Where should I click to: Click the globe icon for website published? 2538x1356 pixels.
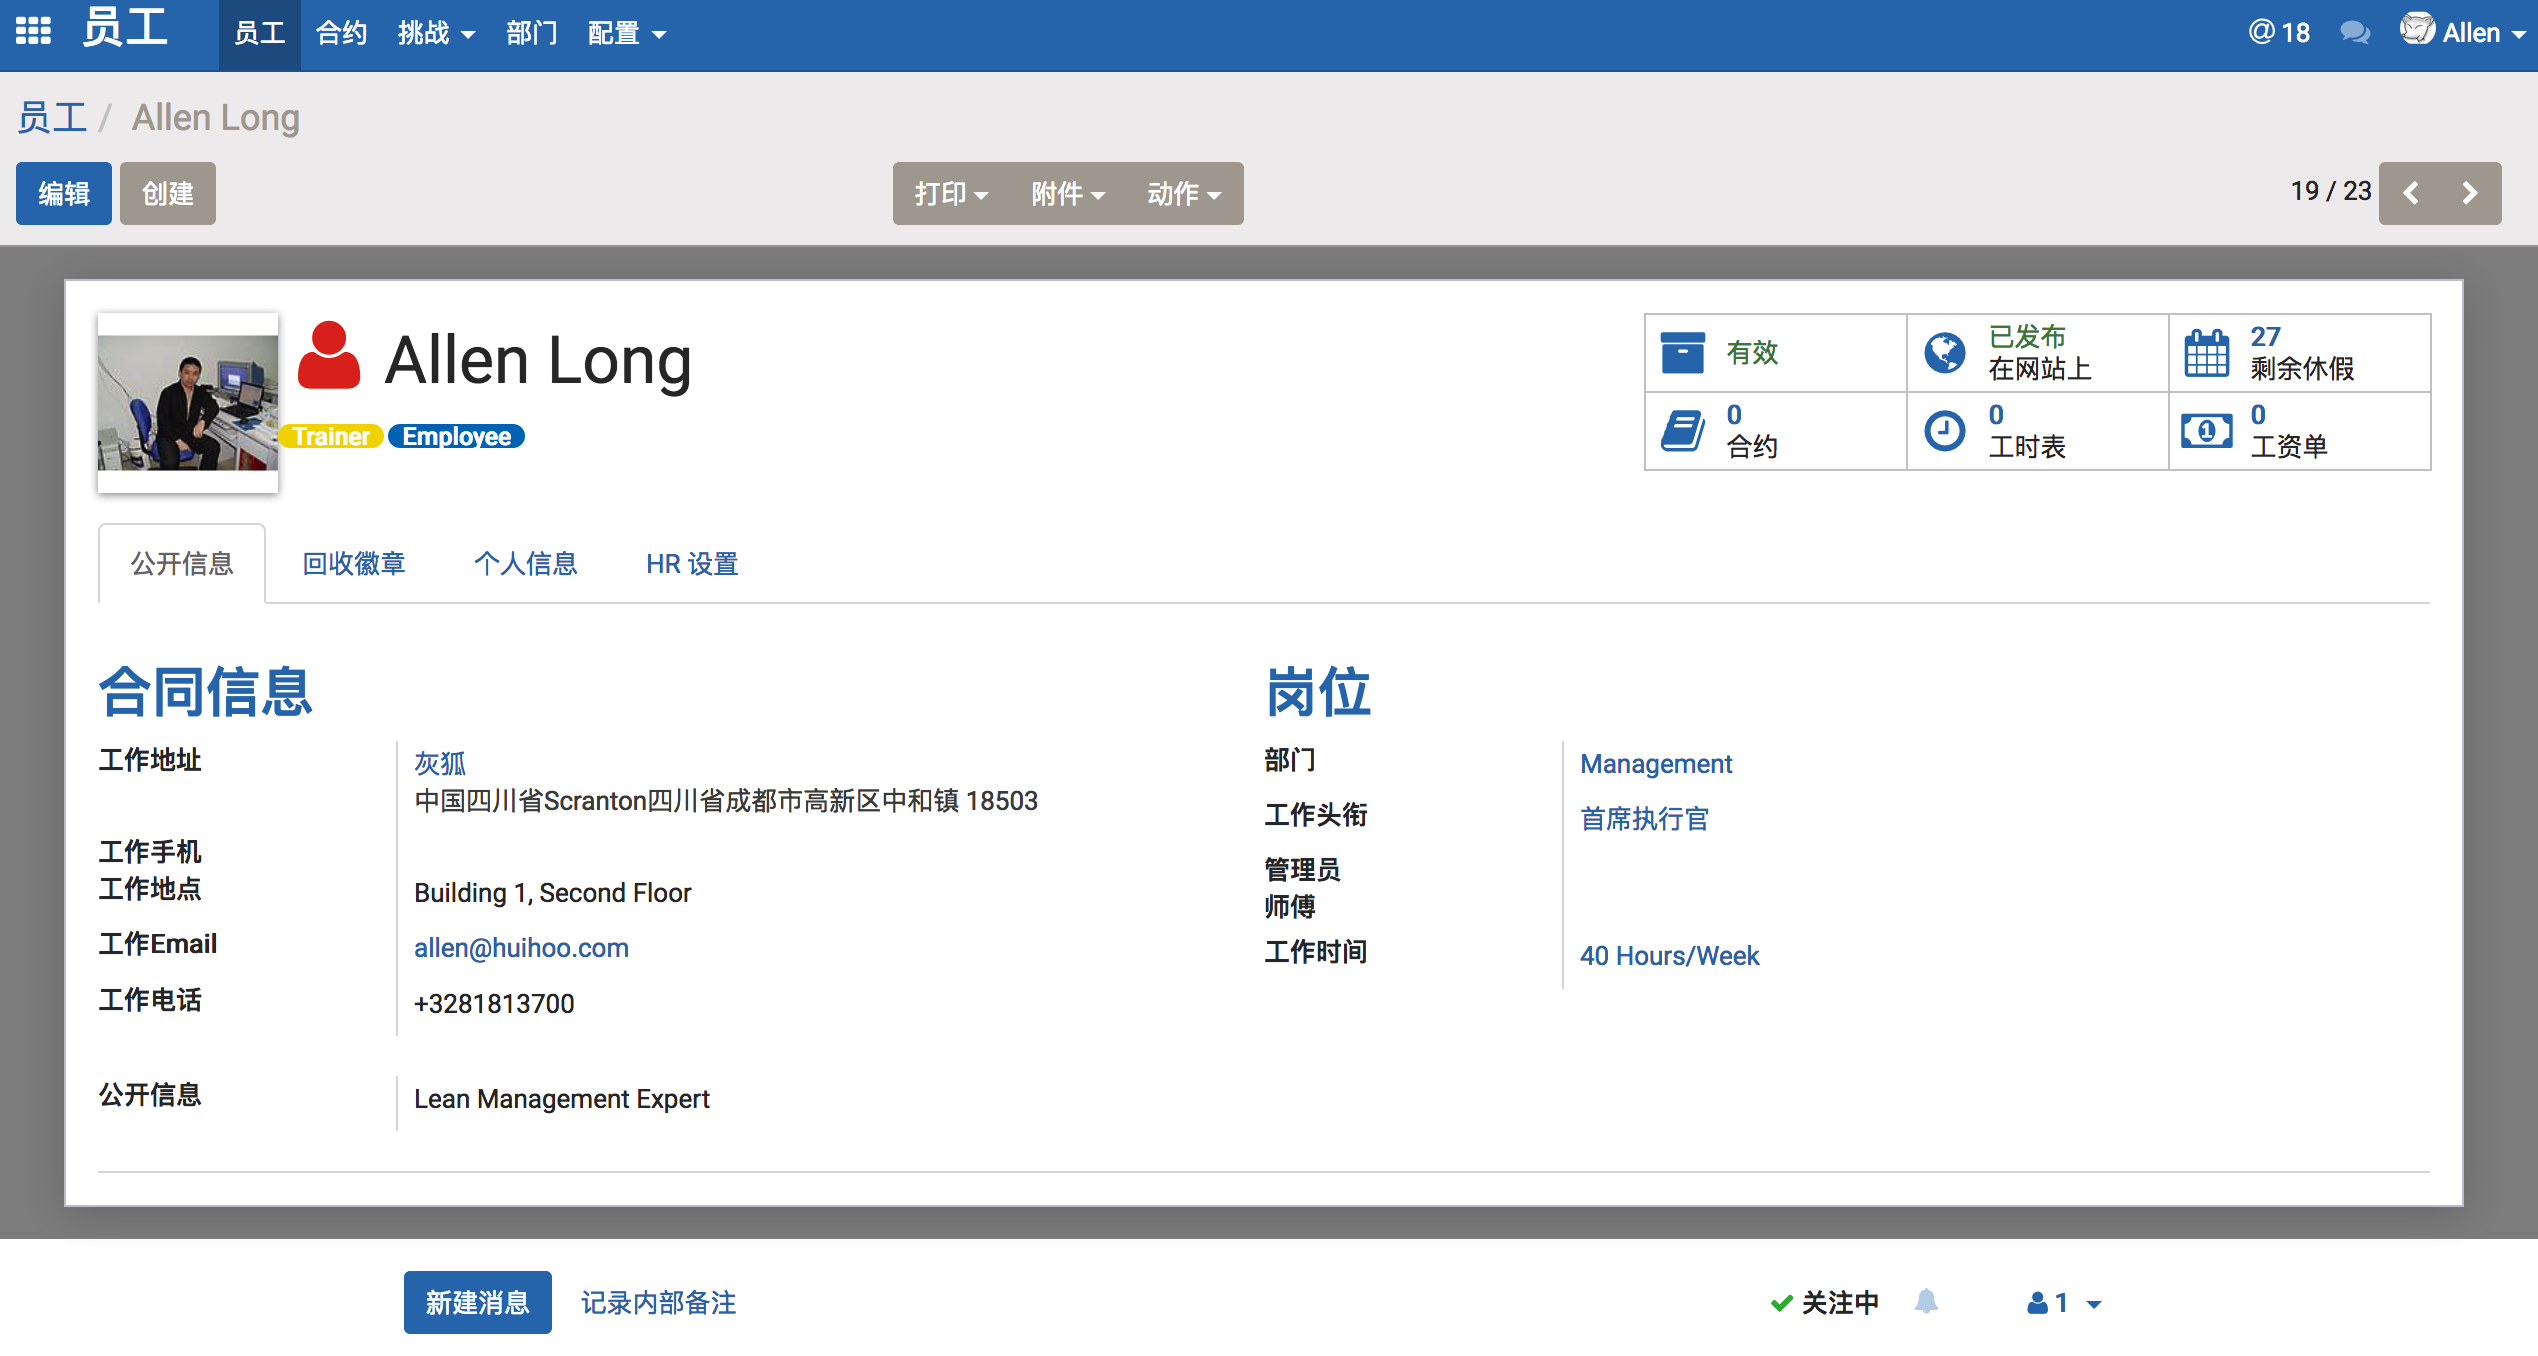(x=1945, y=353)
